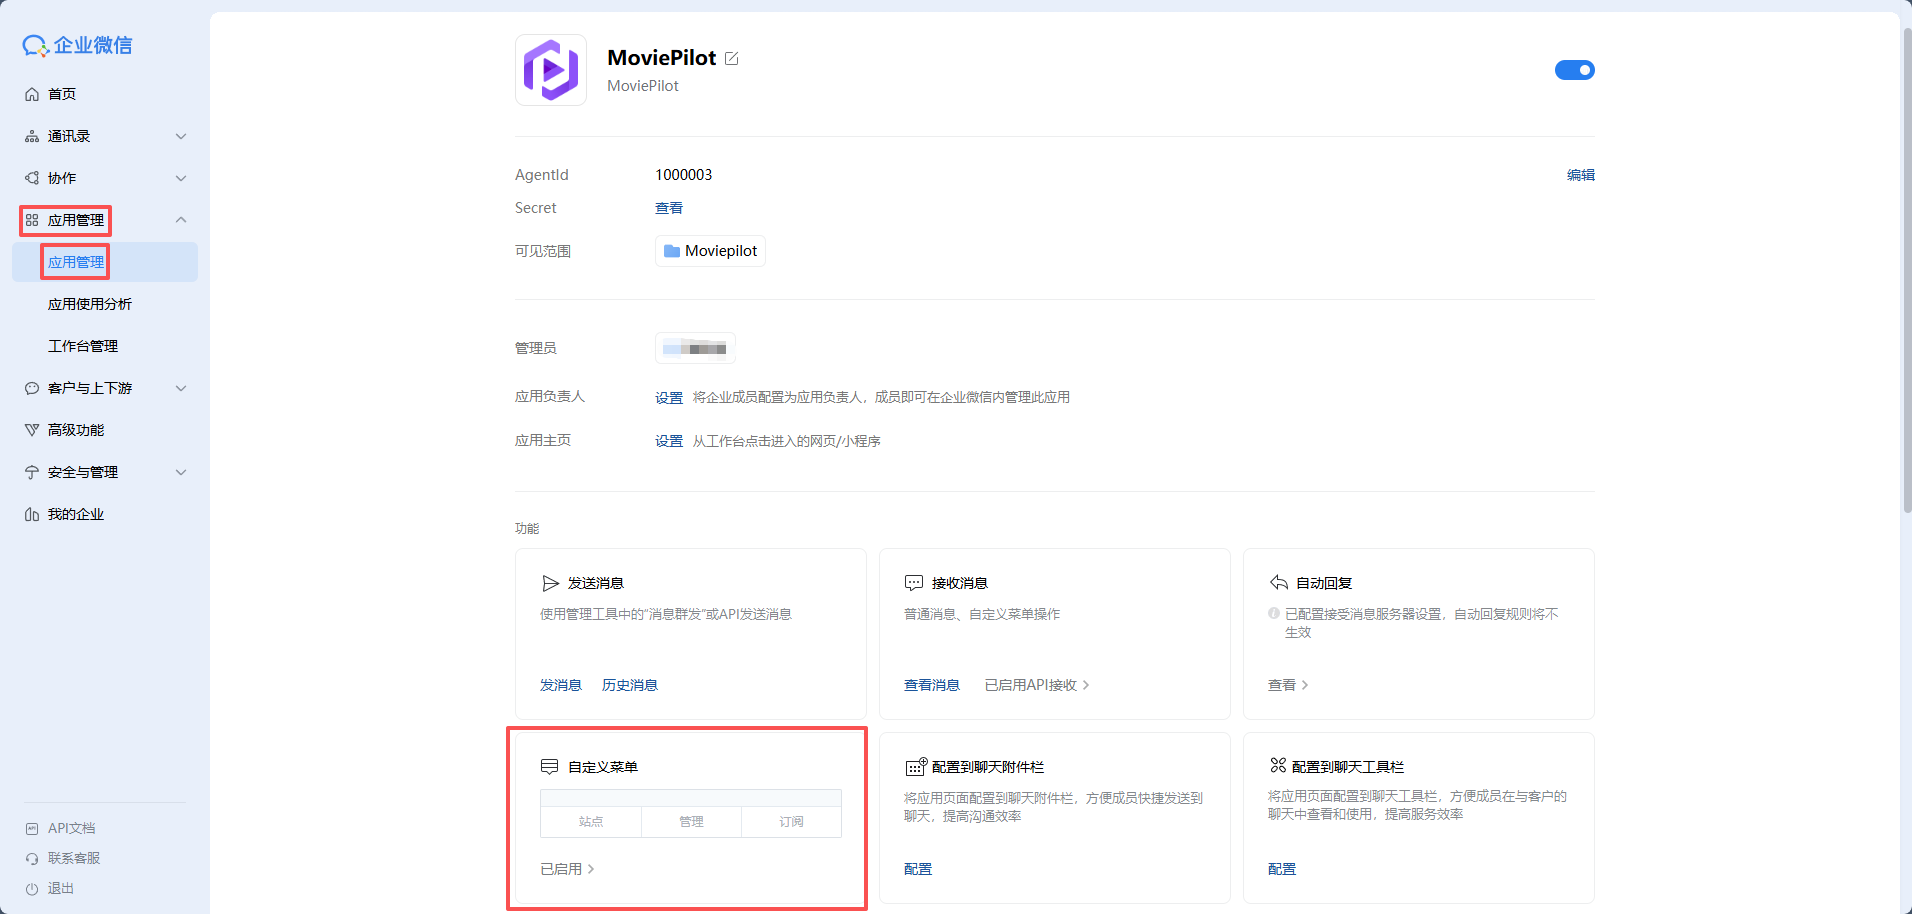
Task: Go to 工作台管理 menu item
Action: 83,346
